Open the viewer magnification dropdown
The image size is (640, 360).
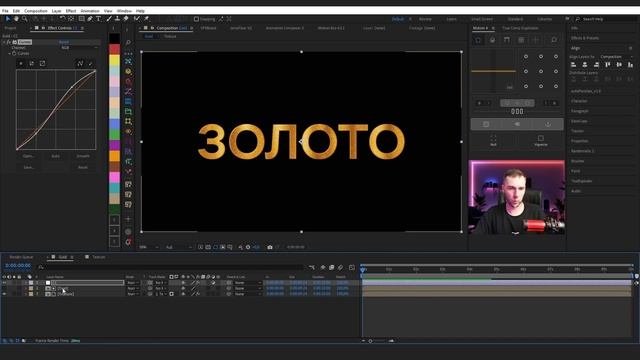(149, 247)
